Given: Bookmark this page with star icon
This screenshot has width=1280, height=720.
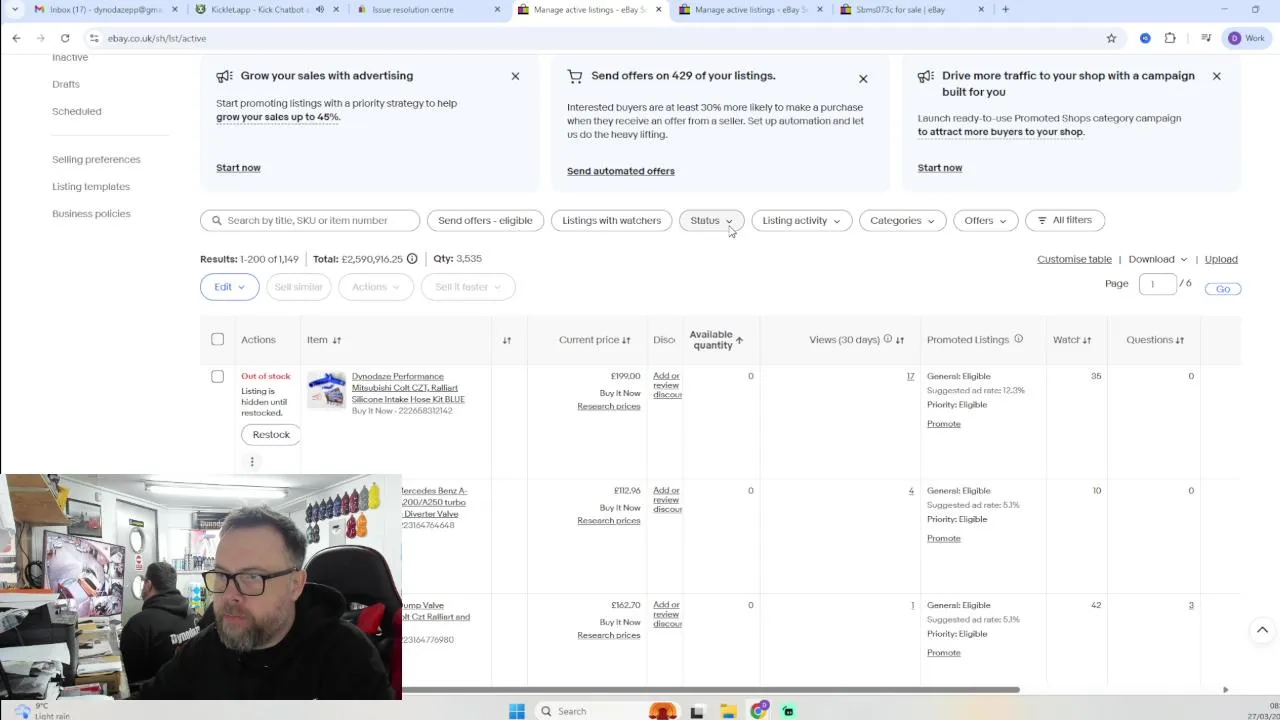Looking at the screenshot, I should tap(1111, 38).
